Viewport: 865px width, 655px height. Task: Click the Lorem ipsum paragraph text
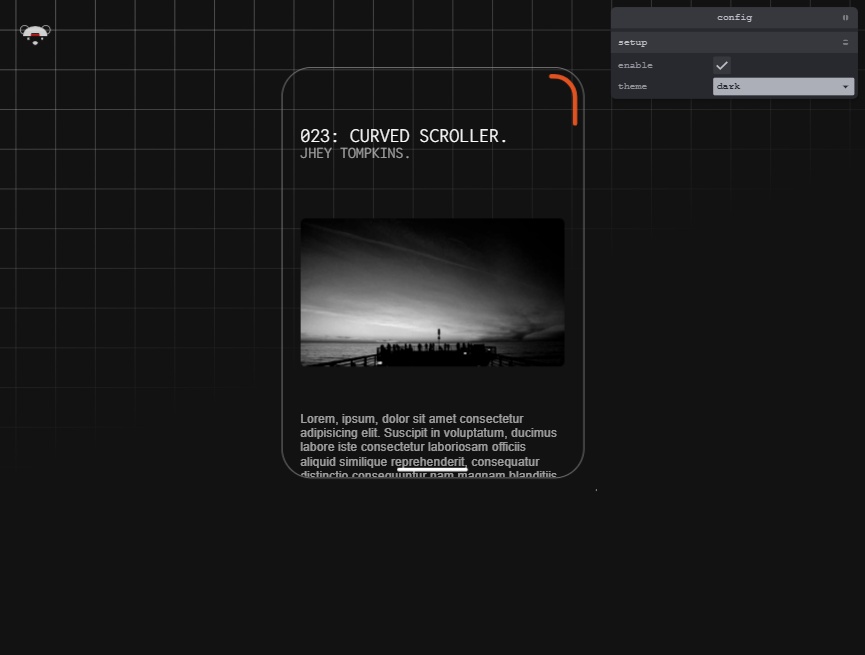click(x=429, y=444)
